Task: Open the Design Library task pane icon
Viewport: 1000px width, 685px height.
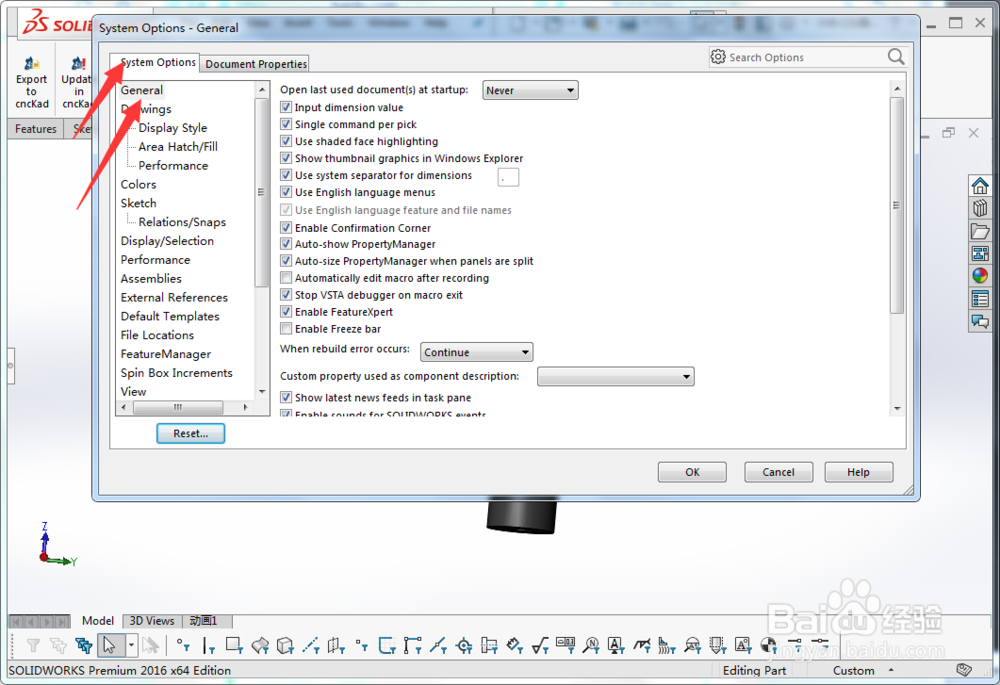Action: click(x=980, y=208)
